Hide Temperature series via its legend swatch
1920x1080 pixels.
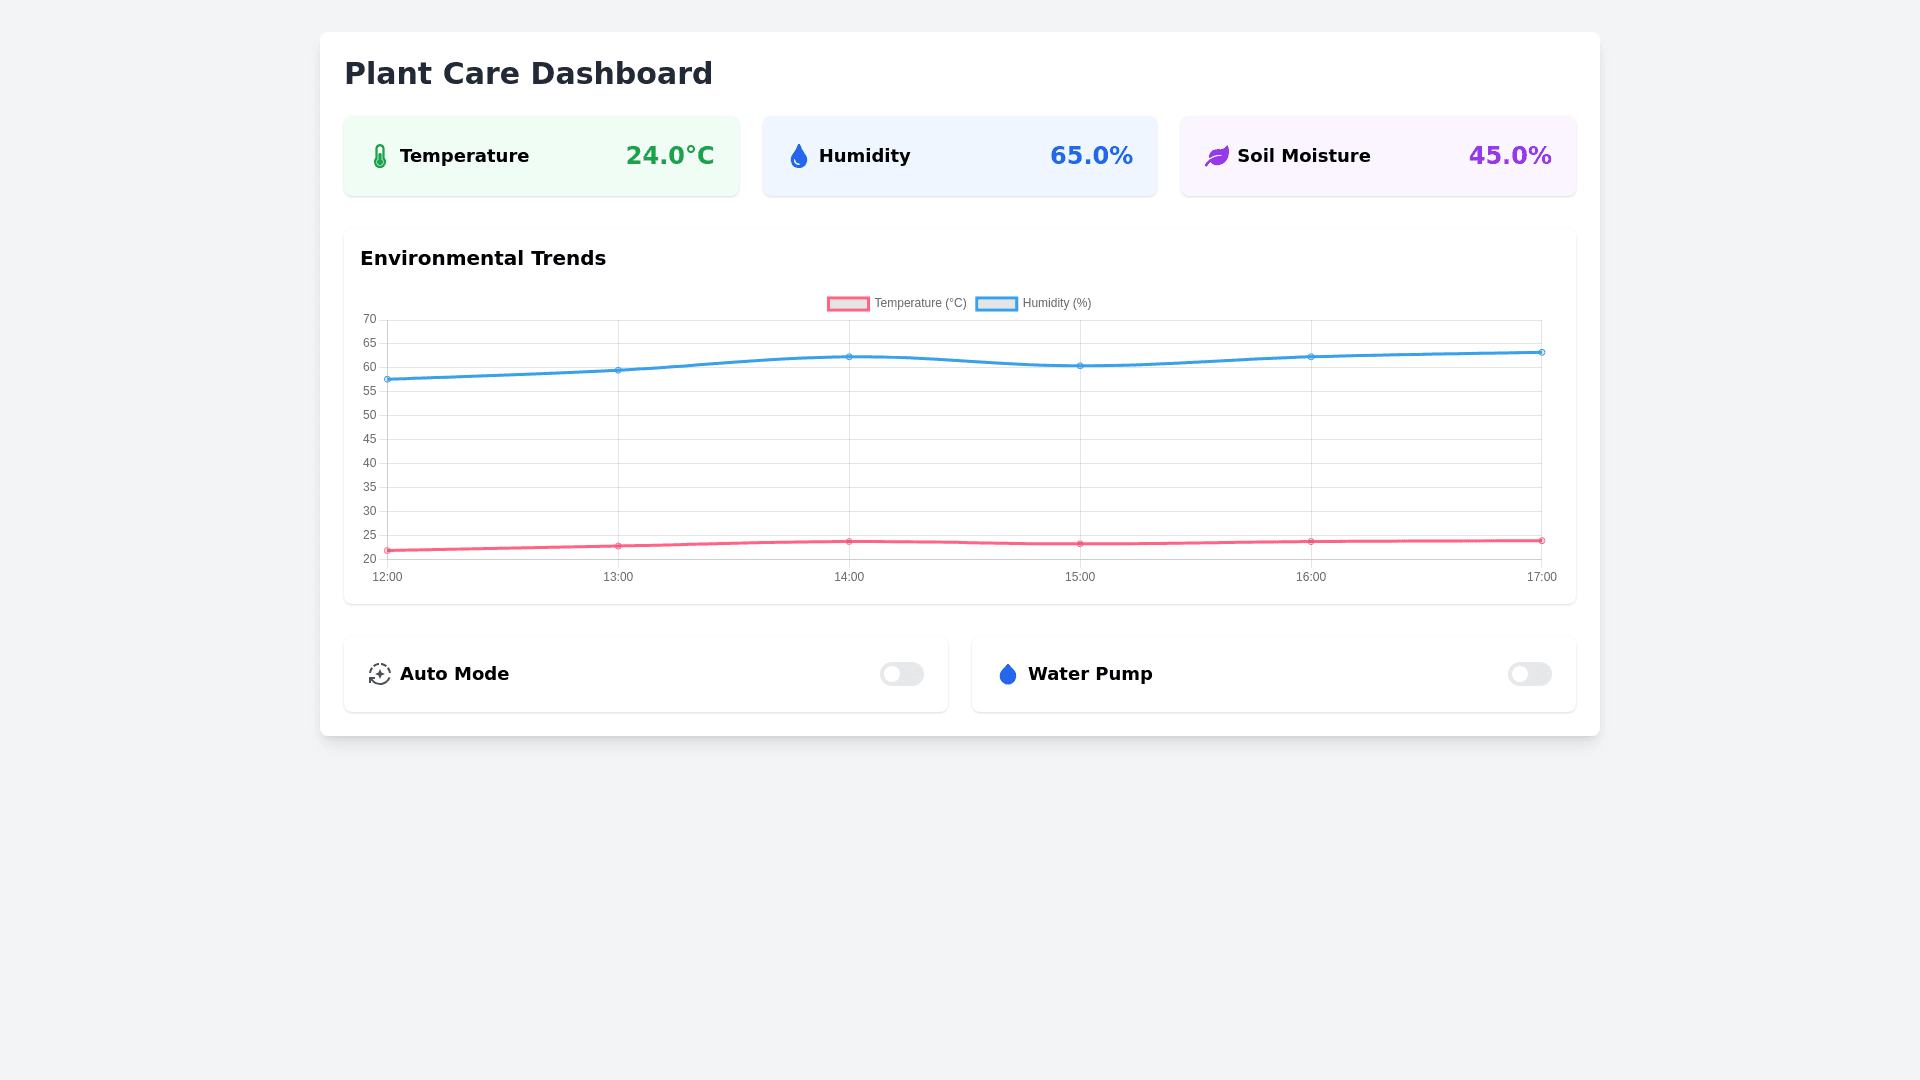[848, 304]
